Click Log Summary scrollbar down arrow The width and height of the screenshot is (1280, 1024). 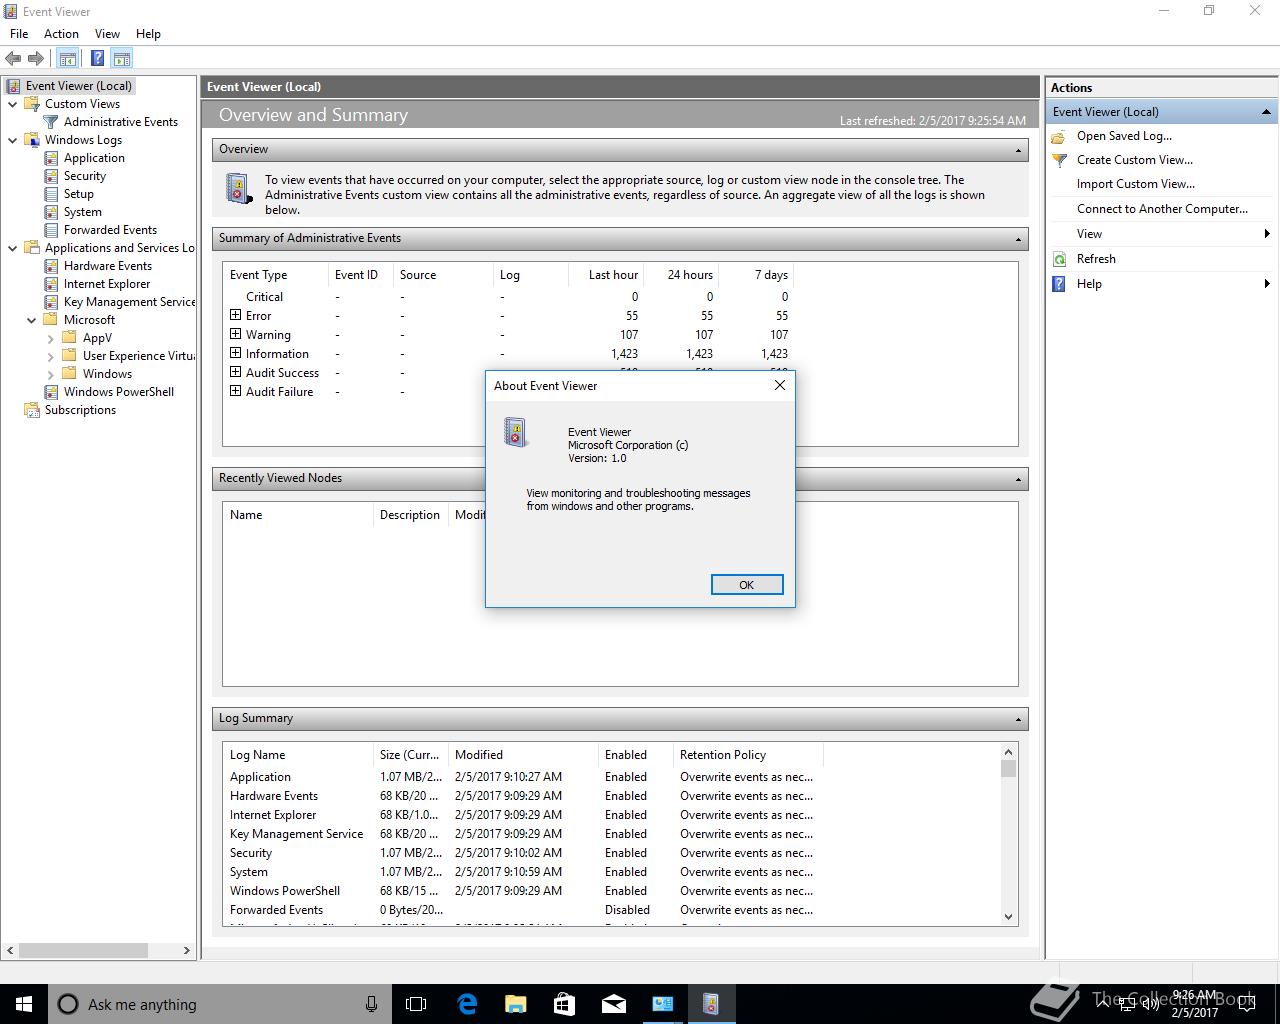pyautogui.click(x=1008, y=916)
